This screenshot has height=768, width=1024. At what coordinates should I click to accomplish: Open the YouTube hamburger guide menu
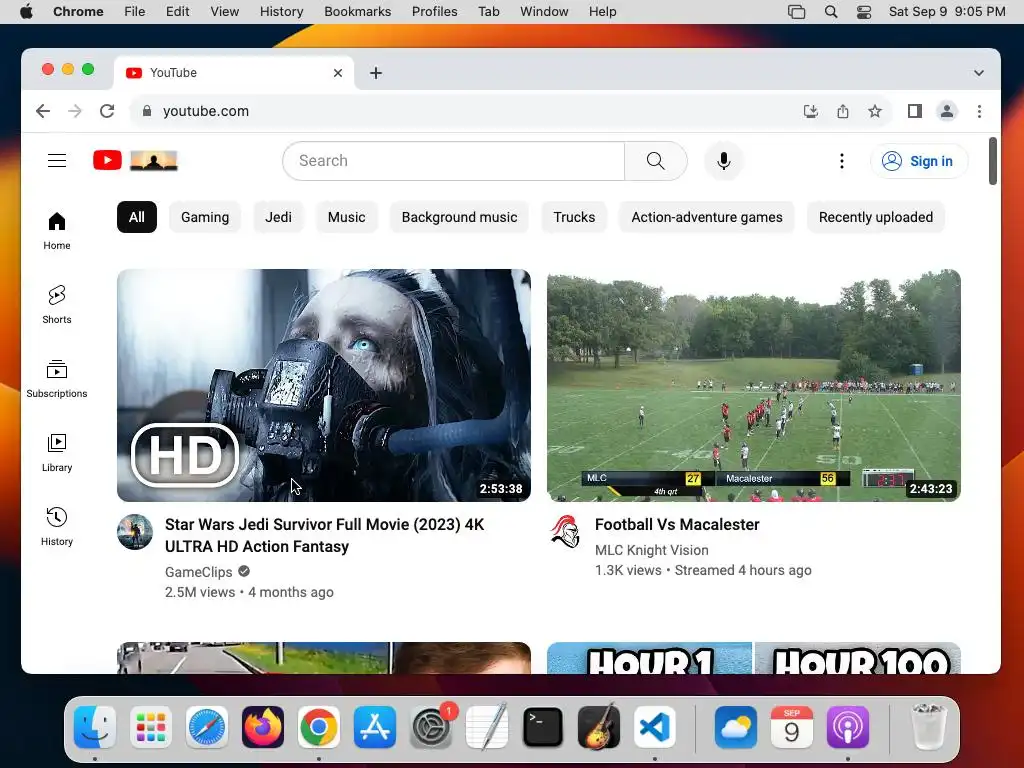(x=57, y=161)
